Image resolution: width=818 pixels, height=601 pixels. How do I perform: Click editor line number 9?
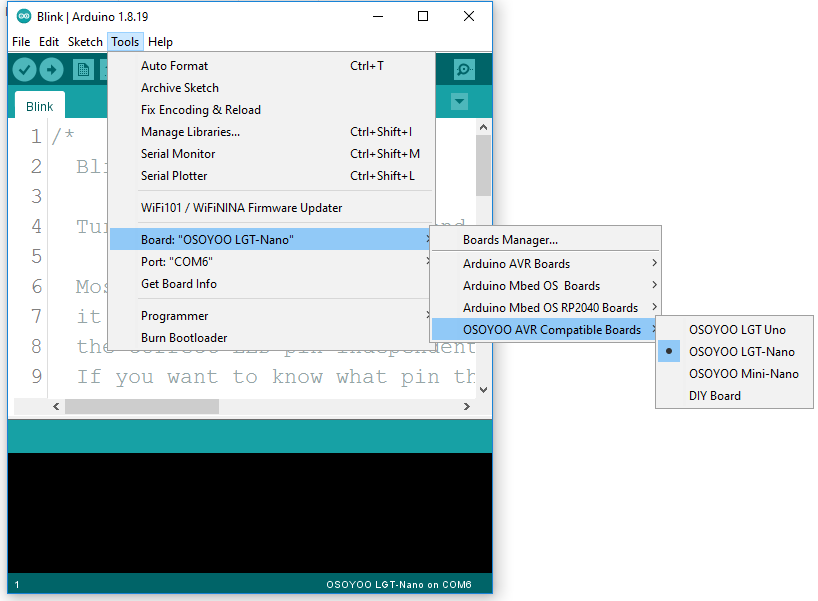tap(36, 376)
